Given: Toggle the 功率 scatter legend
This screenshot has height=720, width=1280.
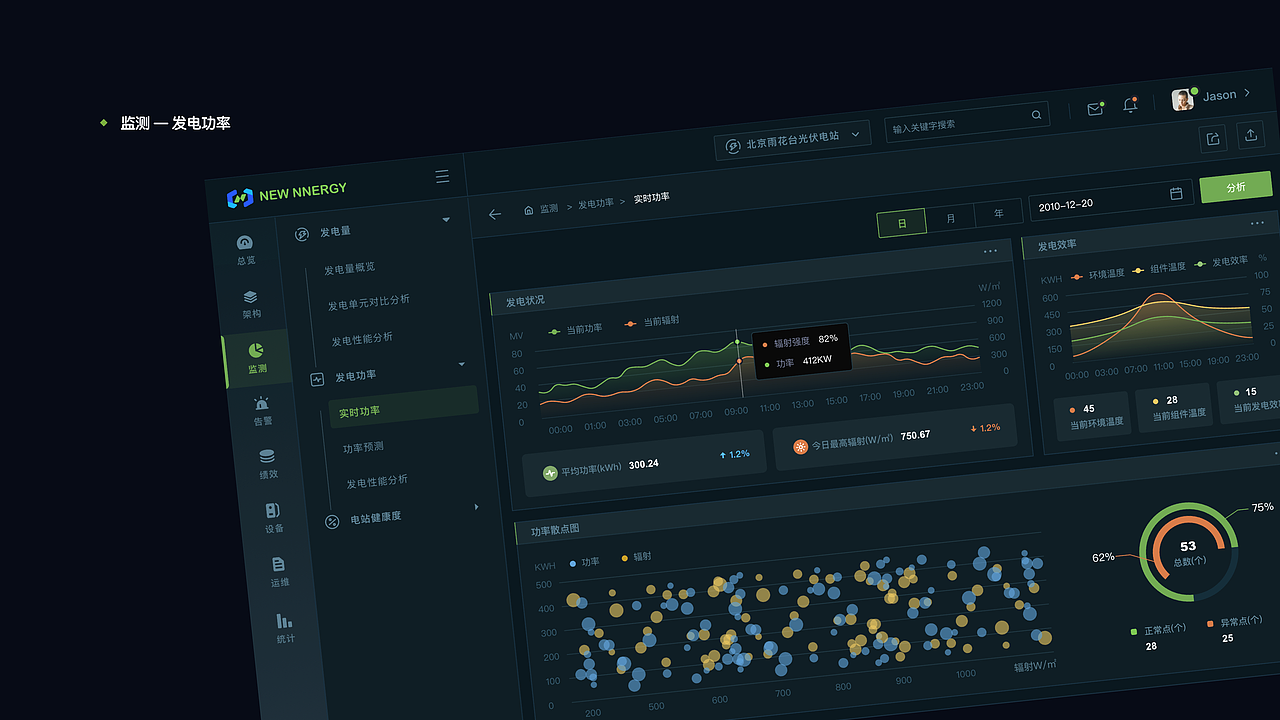Looking at the screenshot, I should [584, 562].
